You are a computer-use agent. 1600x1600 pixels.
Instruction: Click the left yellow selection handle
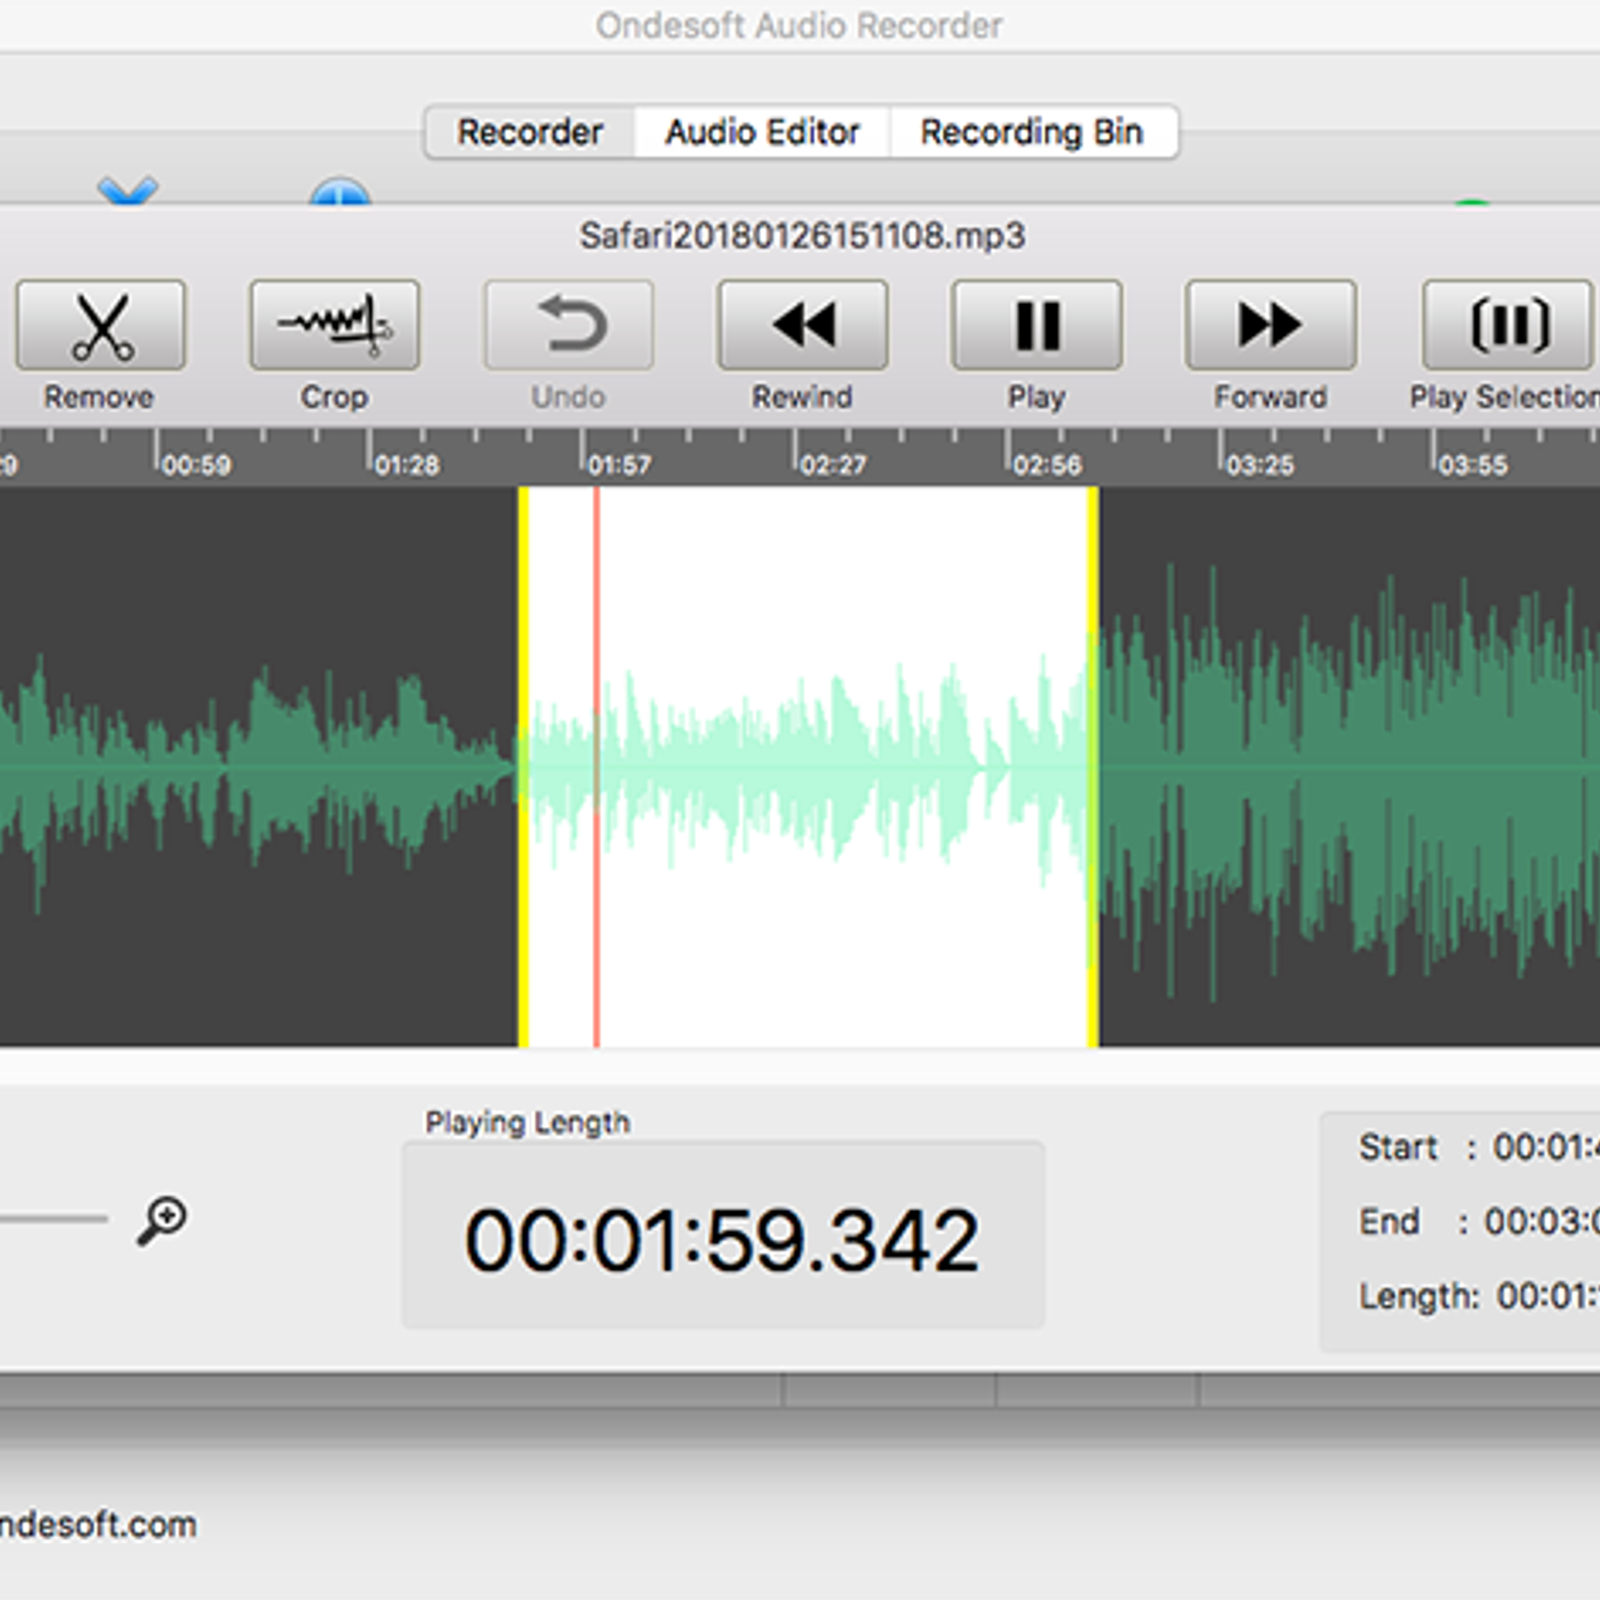[523, 767]
